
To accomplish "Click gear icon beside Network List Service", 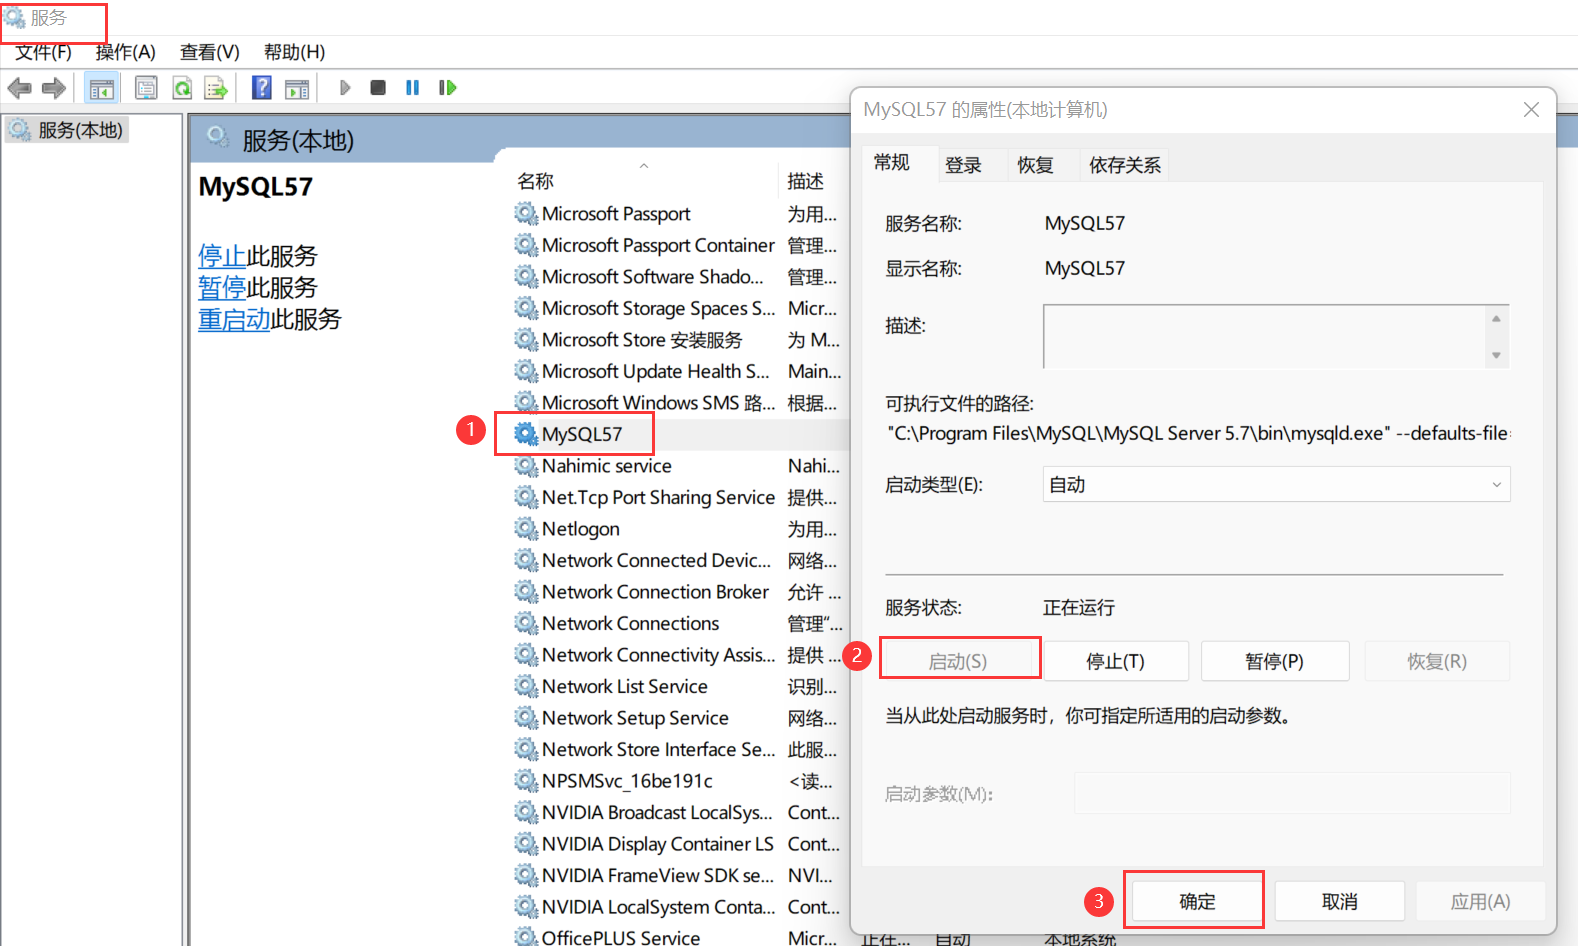I will pos(526,686).
